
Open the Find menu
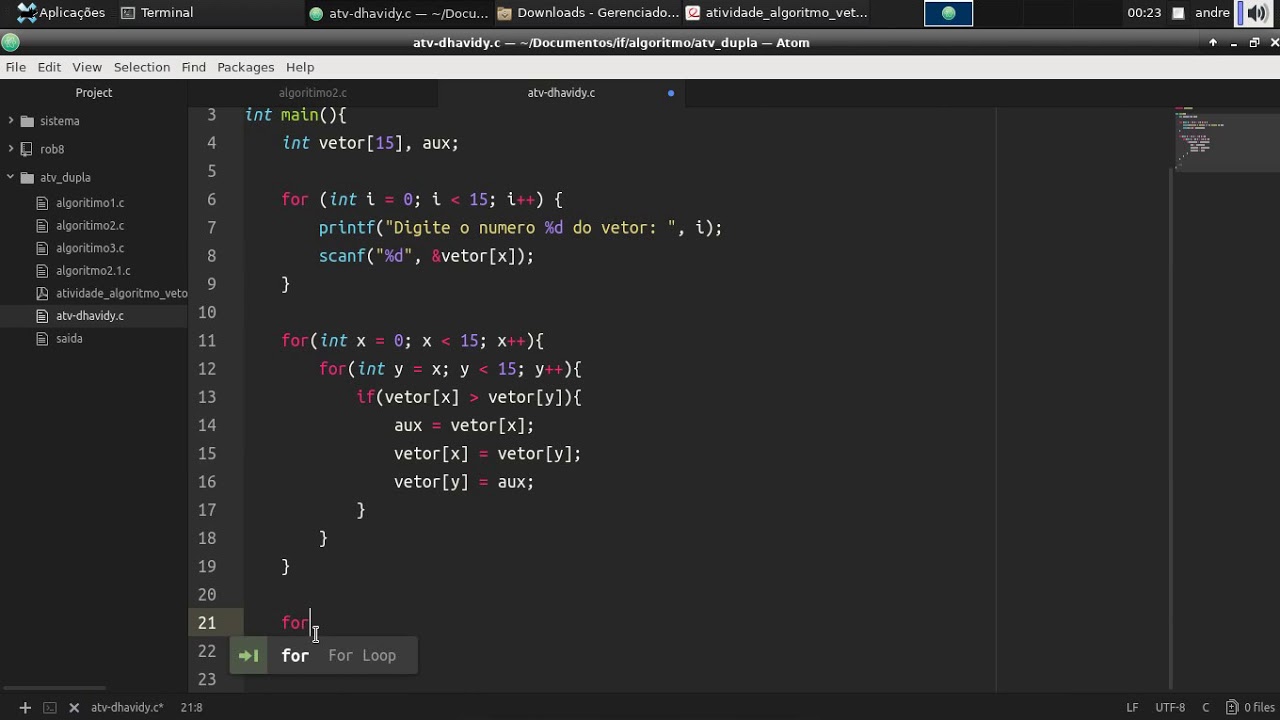click(x=194, y=67)
